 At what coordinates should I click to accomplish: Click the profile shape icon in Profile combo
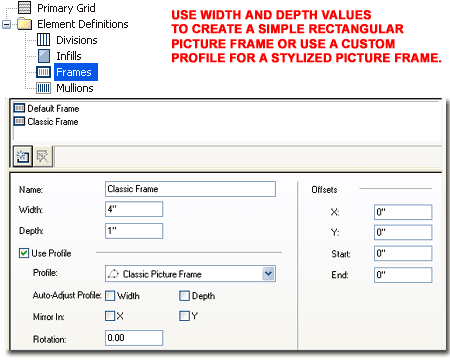[113, 274]
